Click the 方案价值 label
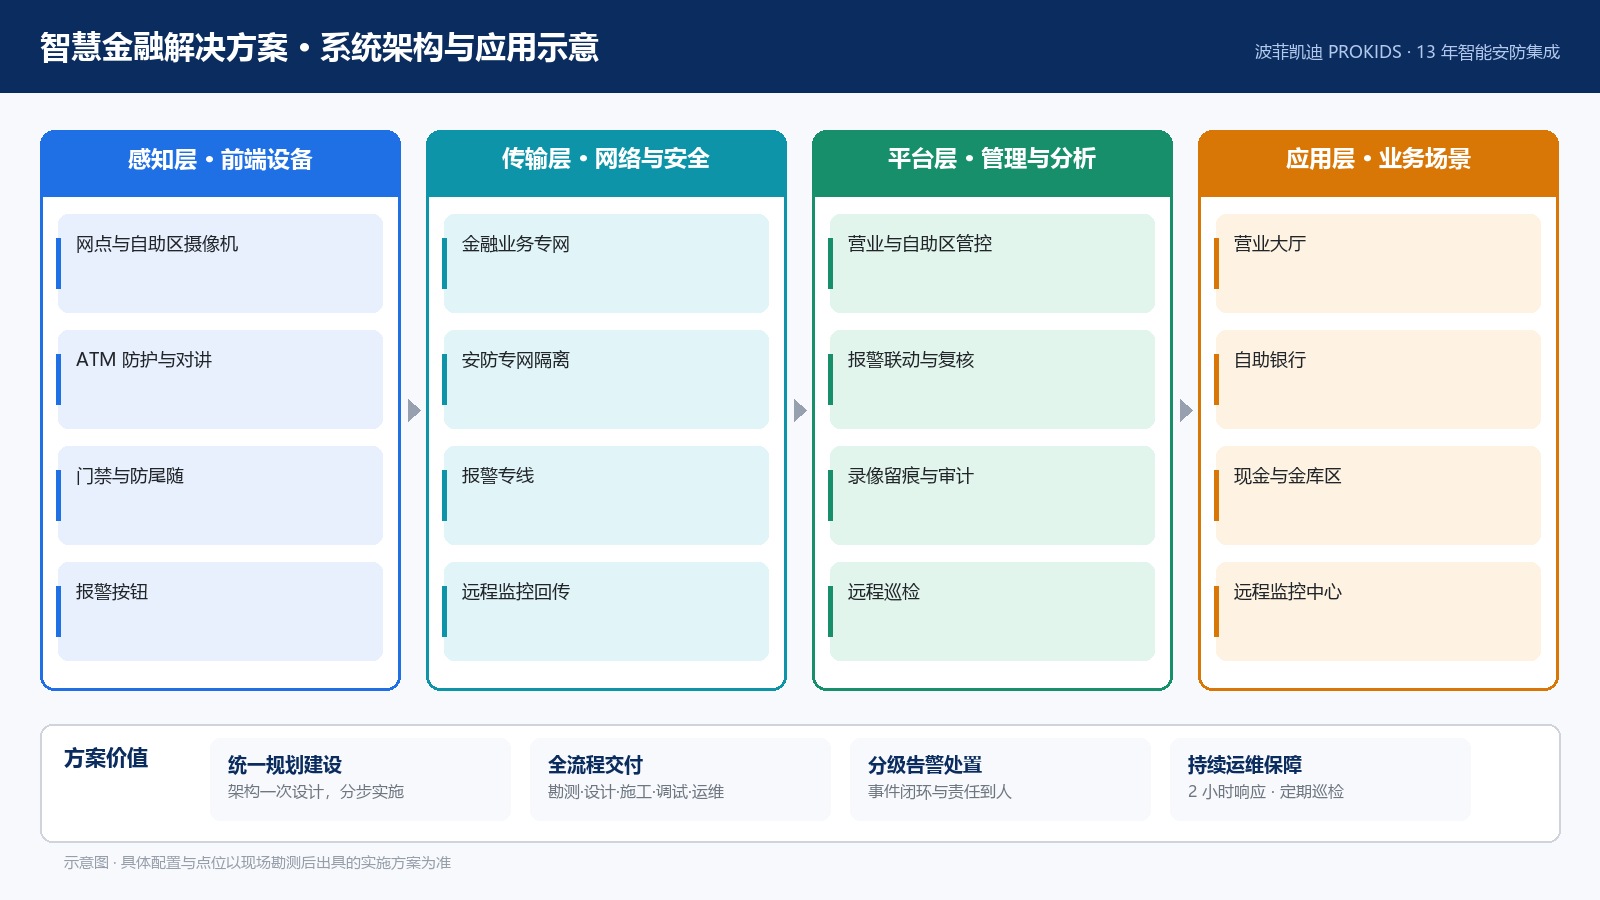The width and height of the screenshot is (1600, 900). coord(106,758)
